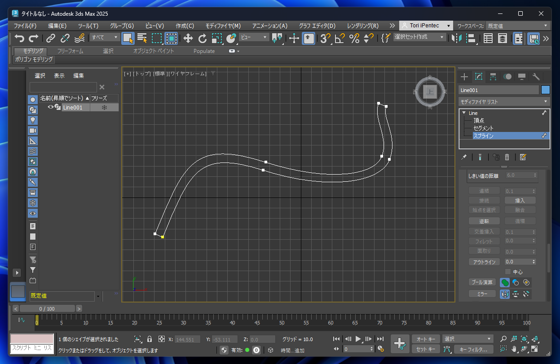Viewport: 560px width, 364px height.
Task: Click the Redo arrow icon
Action: pyautogui.click(x=34, y=38)
